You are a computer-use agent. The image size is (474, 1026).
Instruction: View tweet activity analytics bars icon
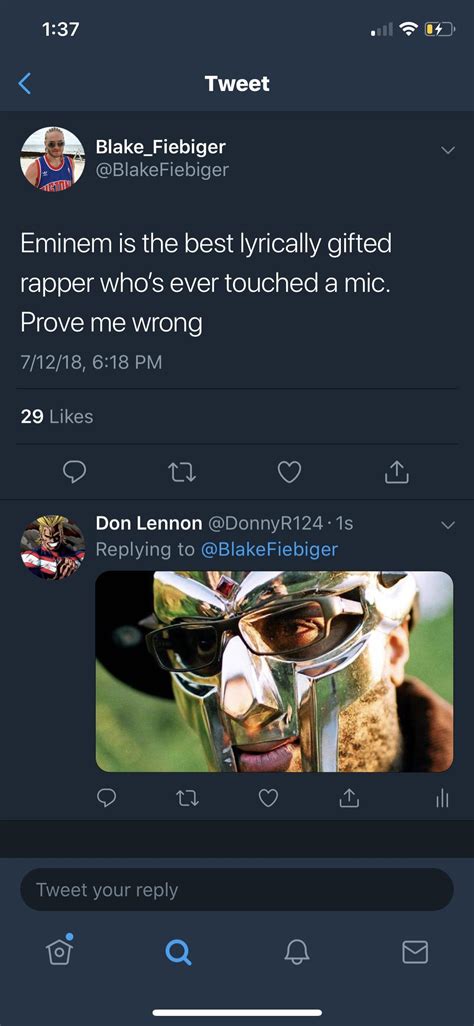tap(443, 798)
